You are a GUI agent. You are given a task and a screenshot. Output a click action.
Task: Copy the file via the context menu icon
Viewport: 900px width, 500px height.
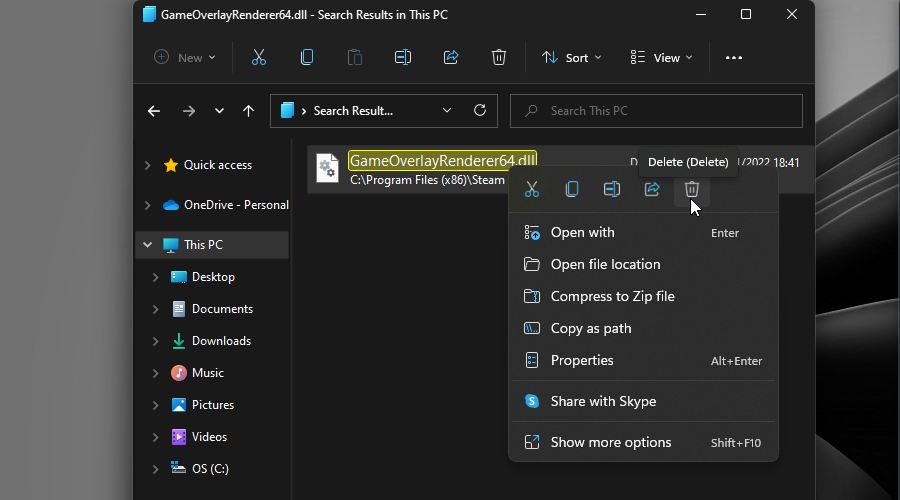click(572, 189)
